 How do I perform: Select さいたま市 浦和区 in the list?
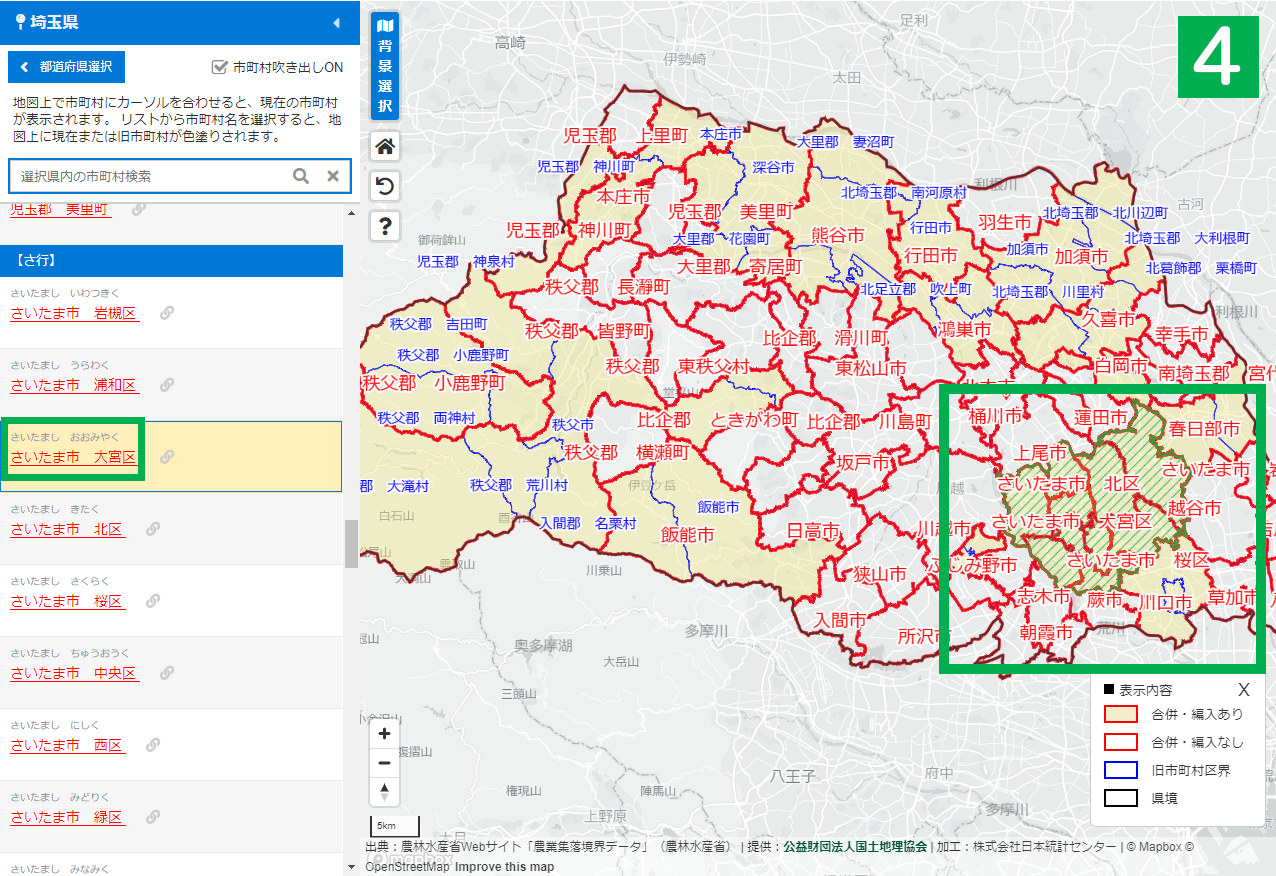[x=74, y=385]
